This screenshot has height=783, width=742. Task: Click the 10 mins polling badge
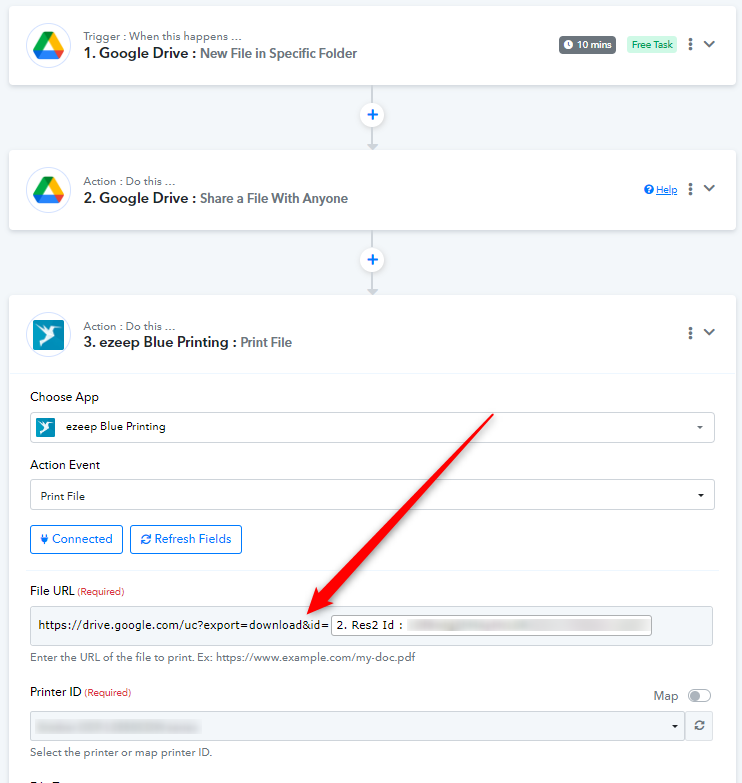tap(587, 44)
